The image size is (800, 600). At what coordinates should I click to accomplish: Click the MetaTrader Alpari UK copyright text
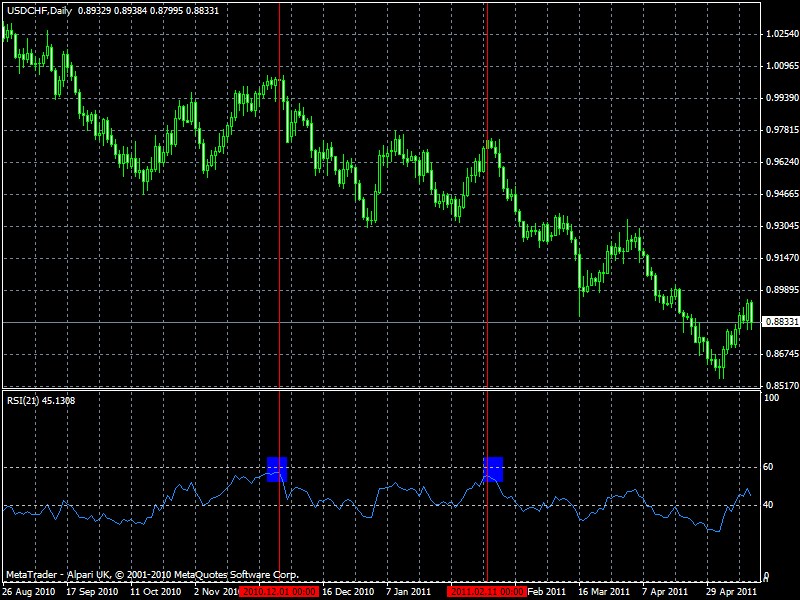point(152,575)
